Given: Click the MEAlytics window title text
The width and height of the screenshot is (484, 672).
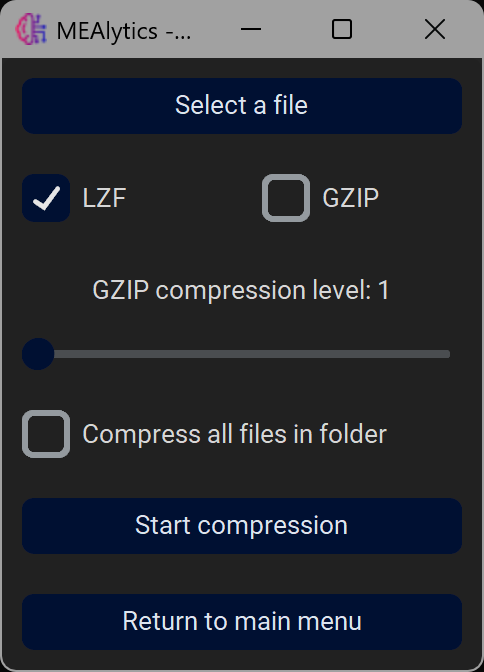Looking at the screenshot, I should coord(123,31).
